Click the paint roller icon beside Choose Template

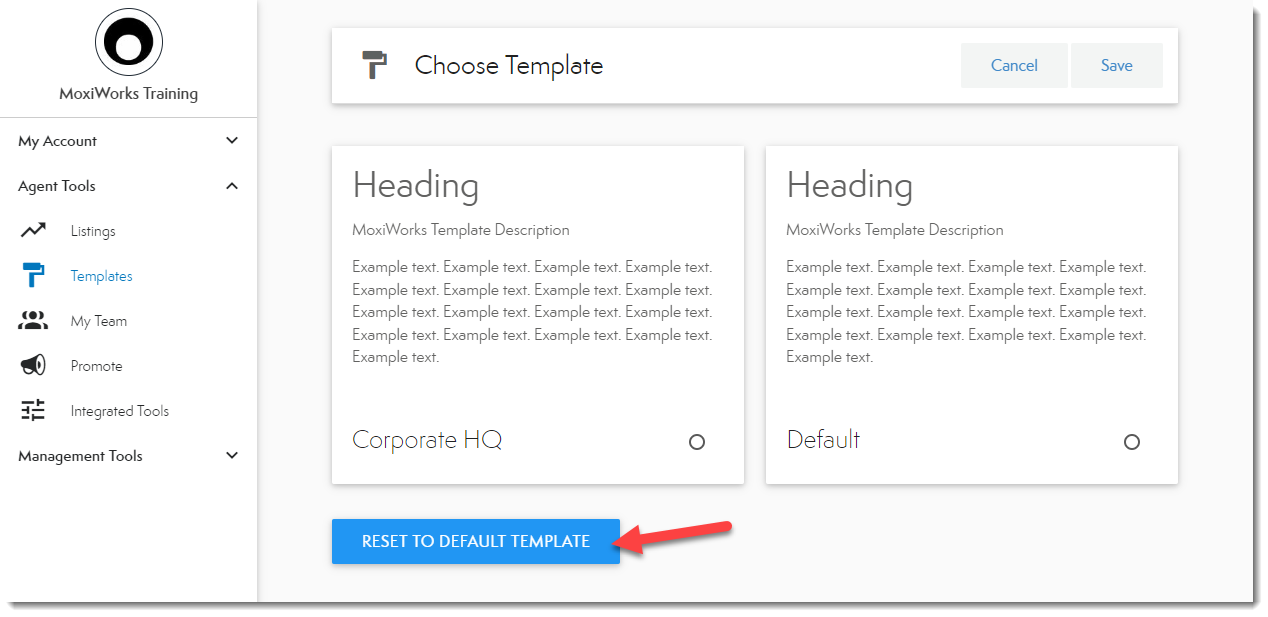374,66
